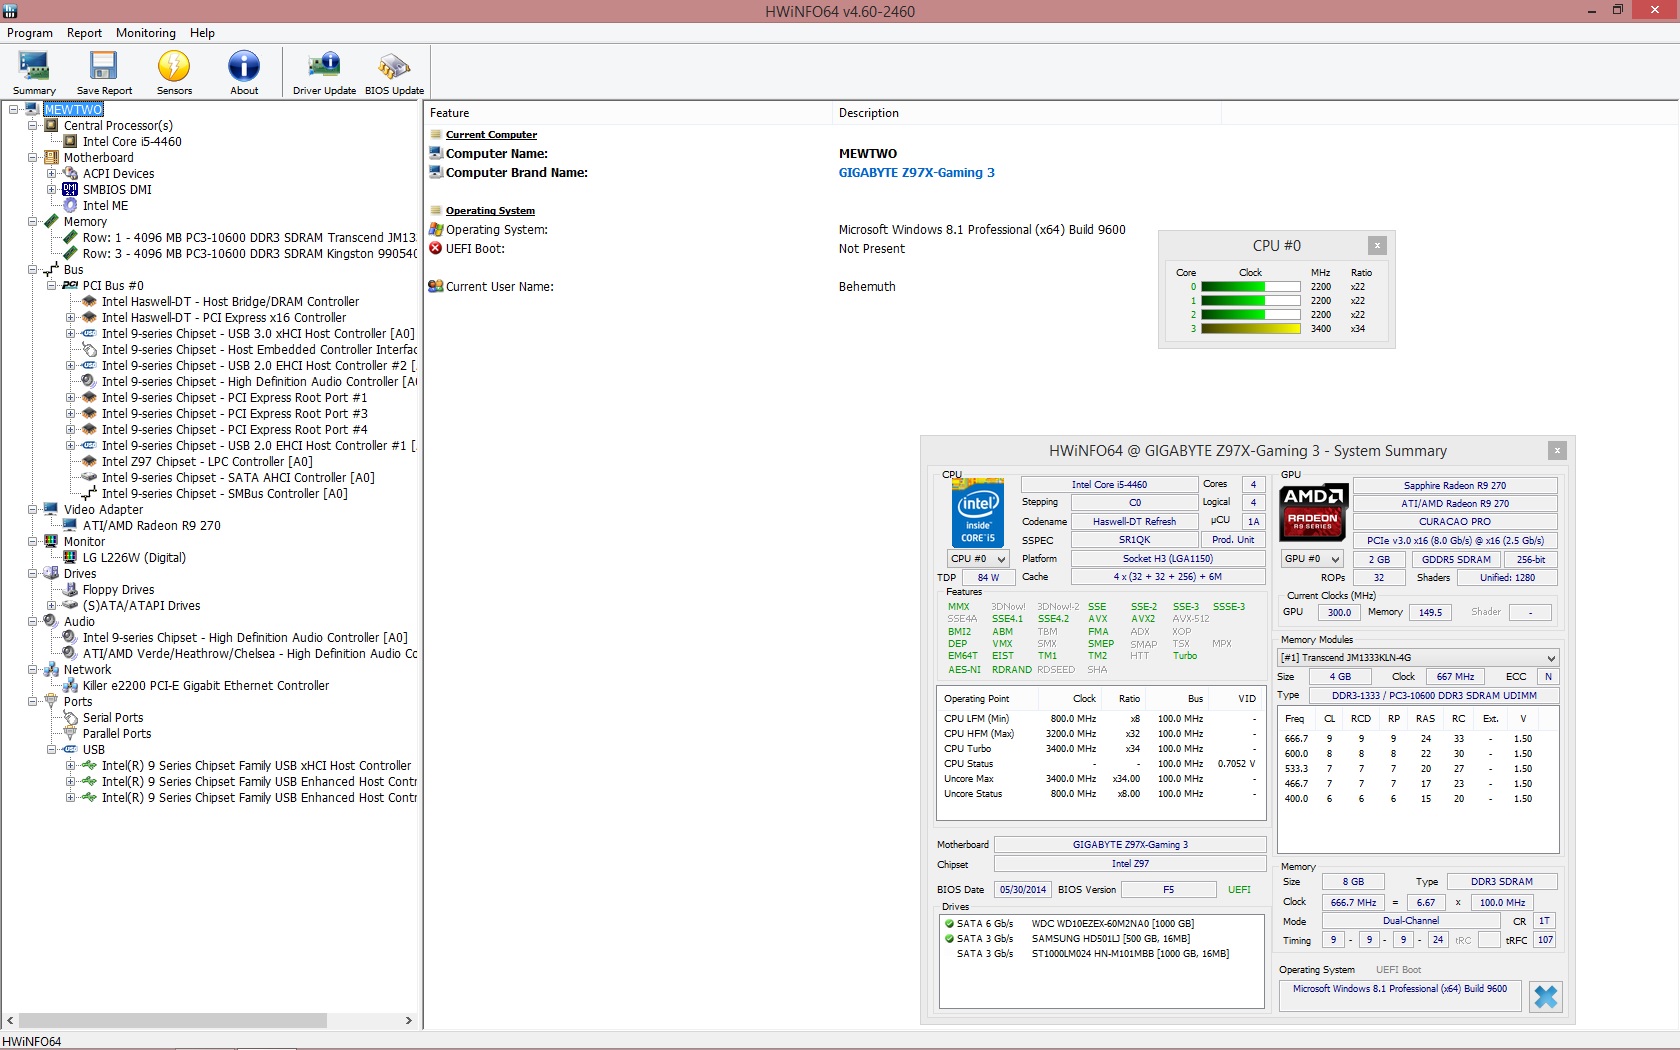Collapse the MEWTWO root tree node

[x=14, y=110]
